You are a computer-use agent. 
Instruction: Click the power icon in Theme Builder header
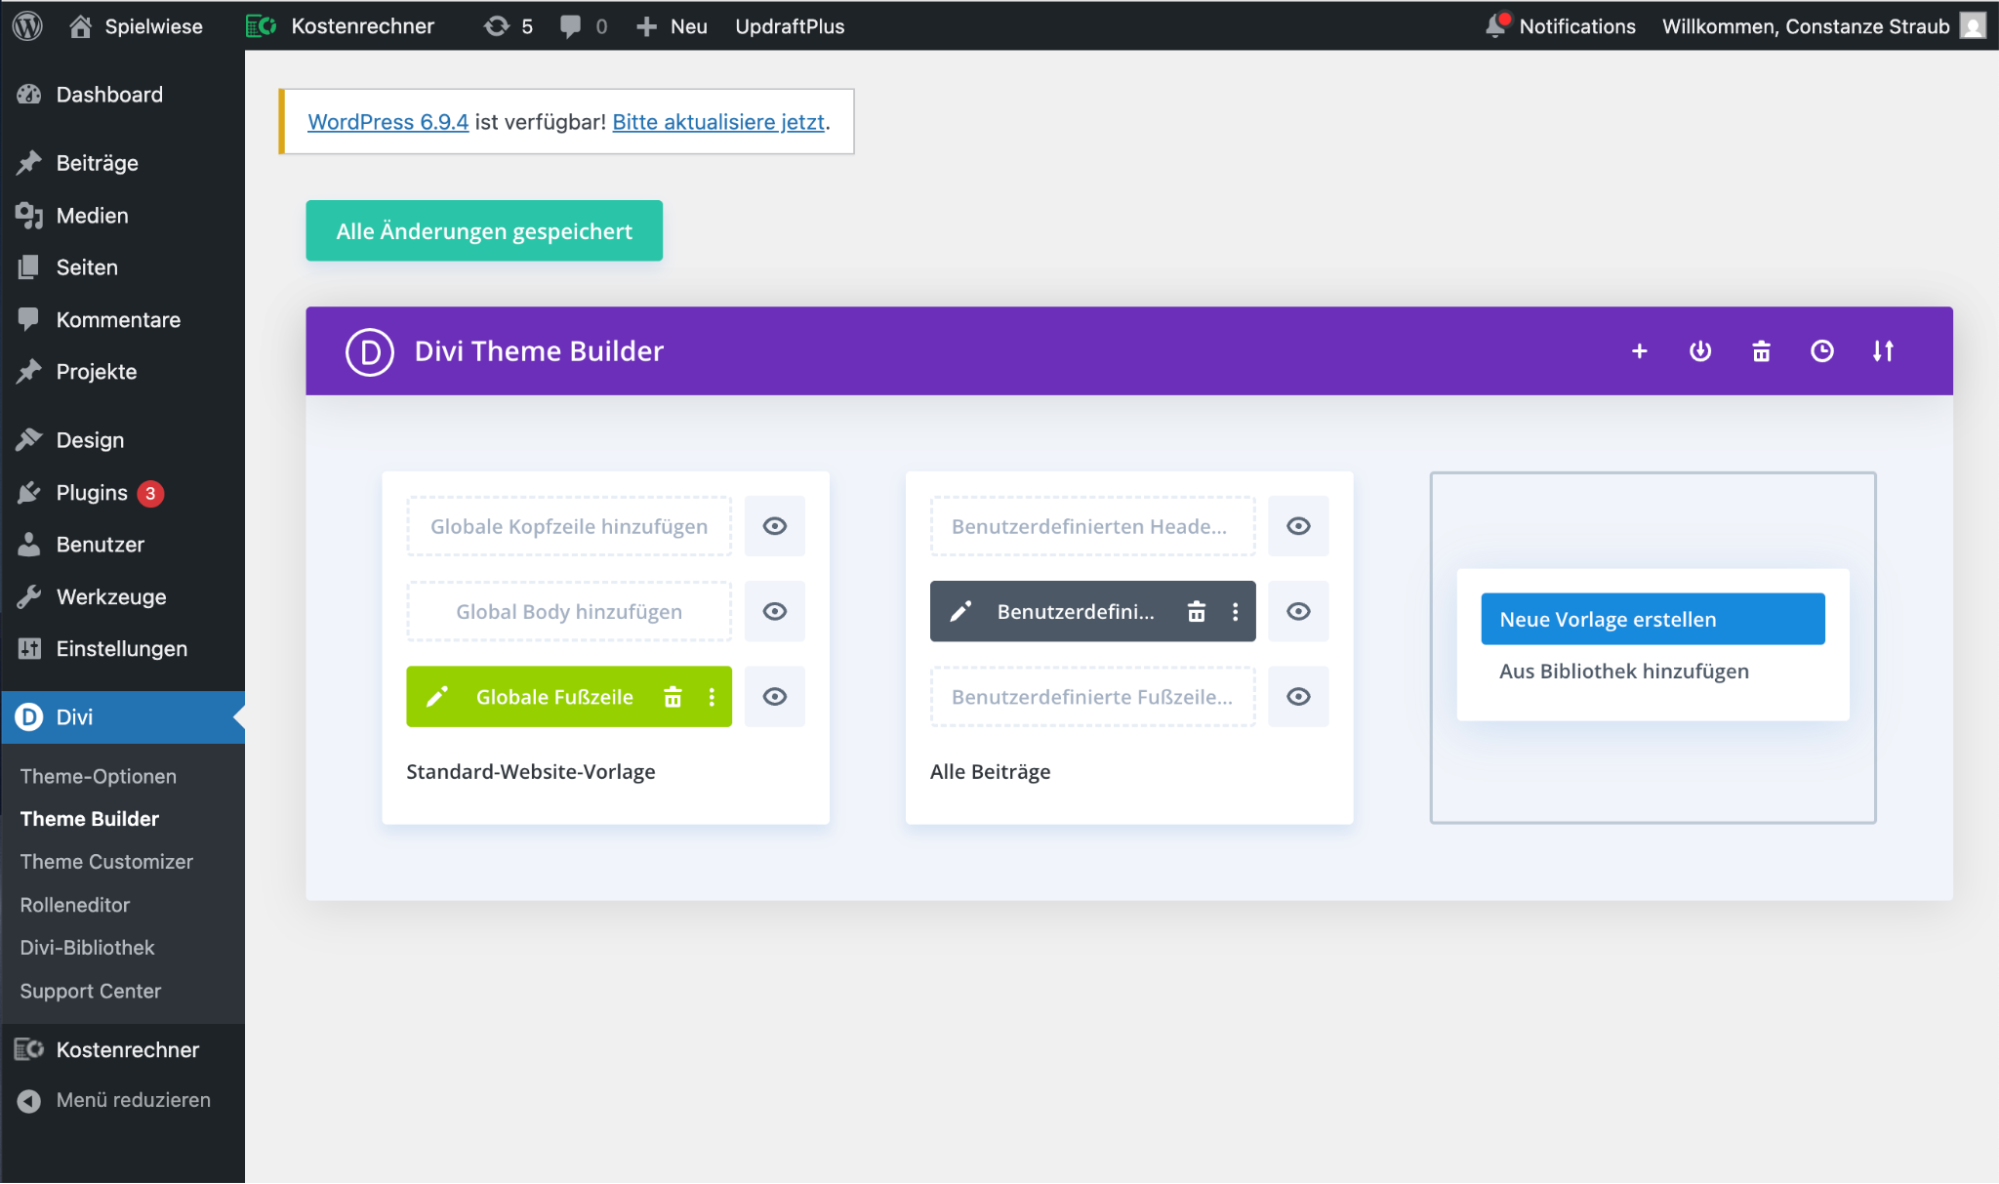point(1700,351)
